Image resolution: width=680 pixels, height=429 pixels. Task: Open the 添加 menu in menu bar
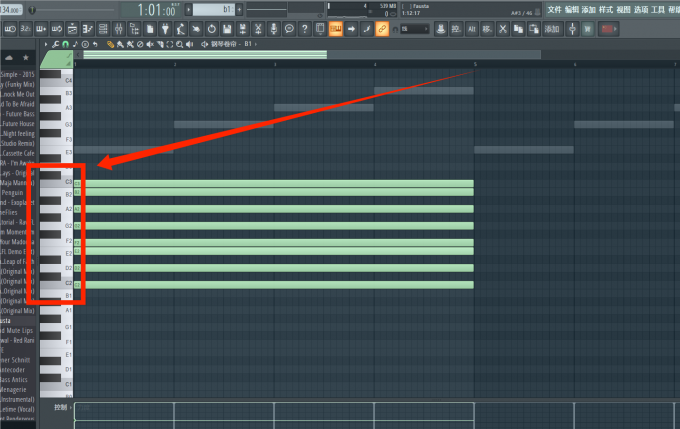[x=588, y=10]
